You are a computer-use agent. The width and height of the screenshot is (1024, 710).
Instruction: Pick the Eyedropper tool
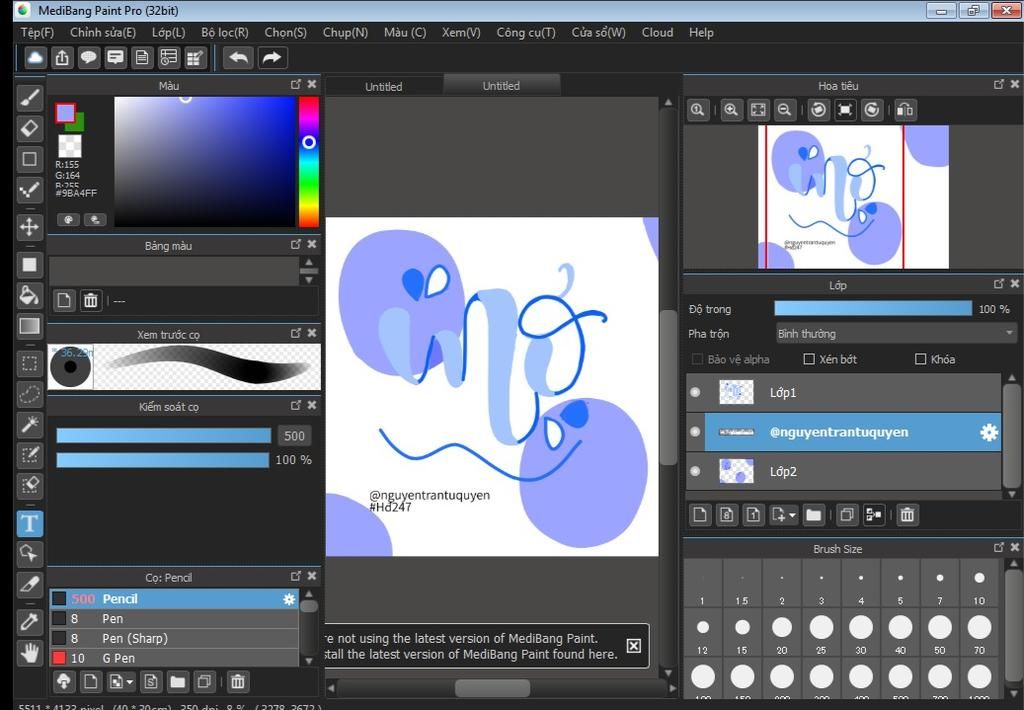(29, 621)
